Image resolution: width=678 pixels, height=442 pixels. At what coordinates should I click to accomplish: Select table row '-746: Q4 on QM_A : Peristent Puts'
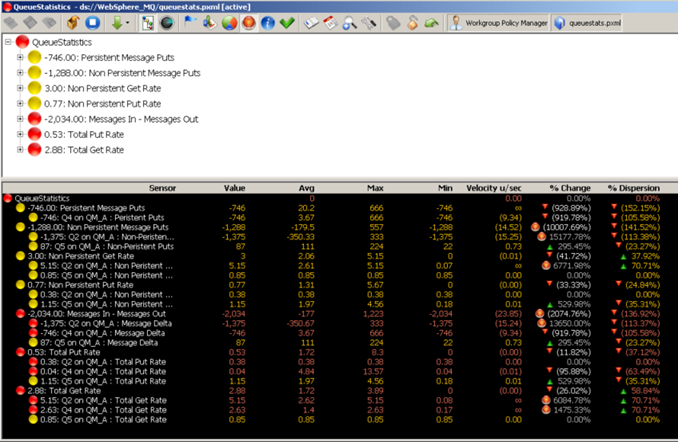pyautogui.click(x=339, y=218)
